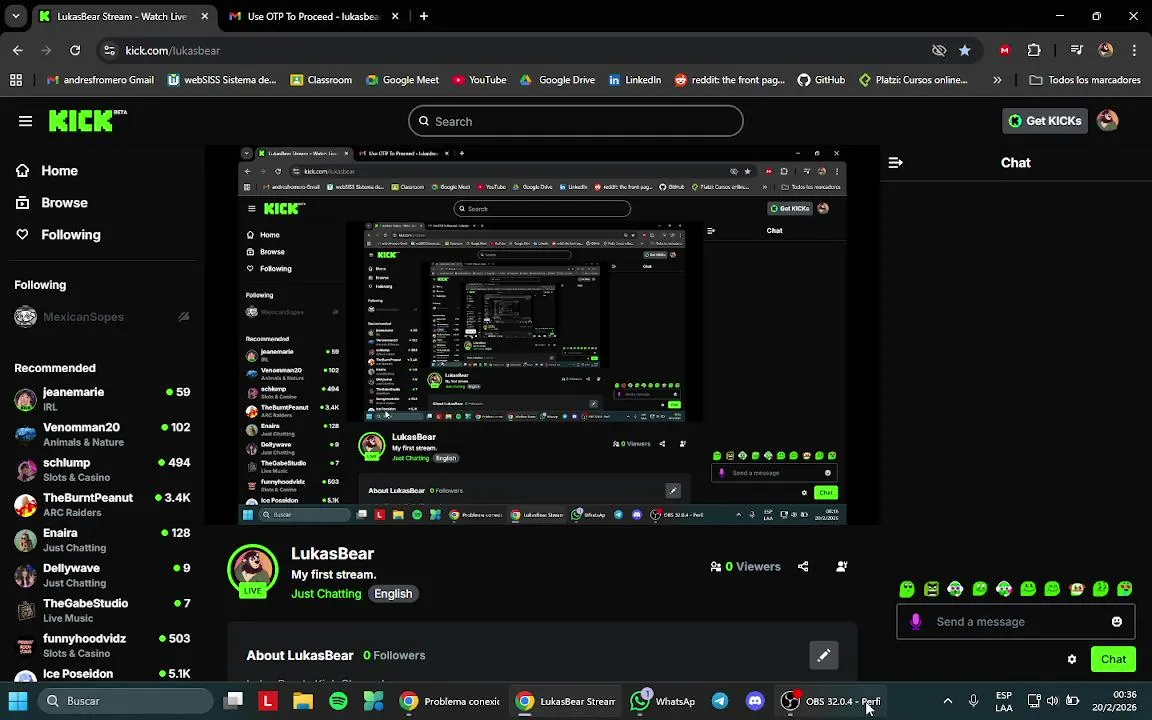Open the Kick profile avatar menu
The width and height of the screenshot is (1152, 720).
click(1107, 120)
